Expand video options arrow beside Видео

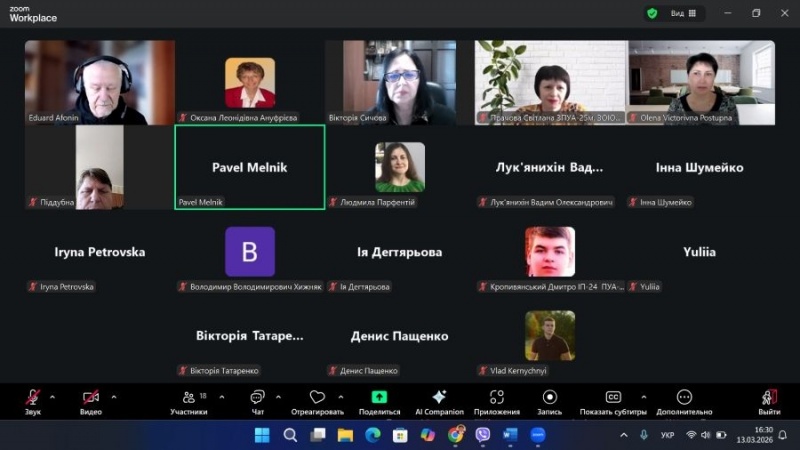coord(113,396)
